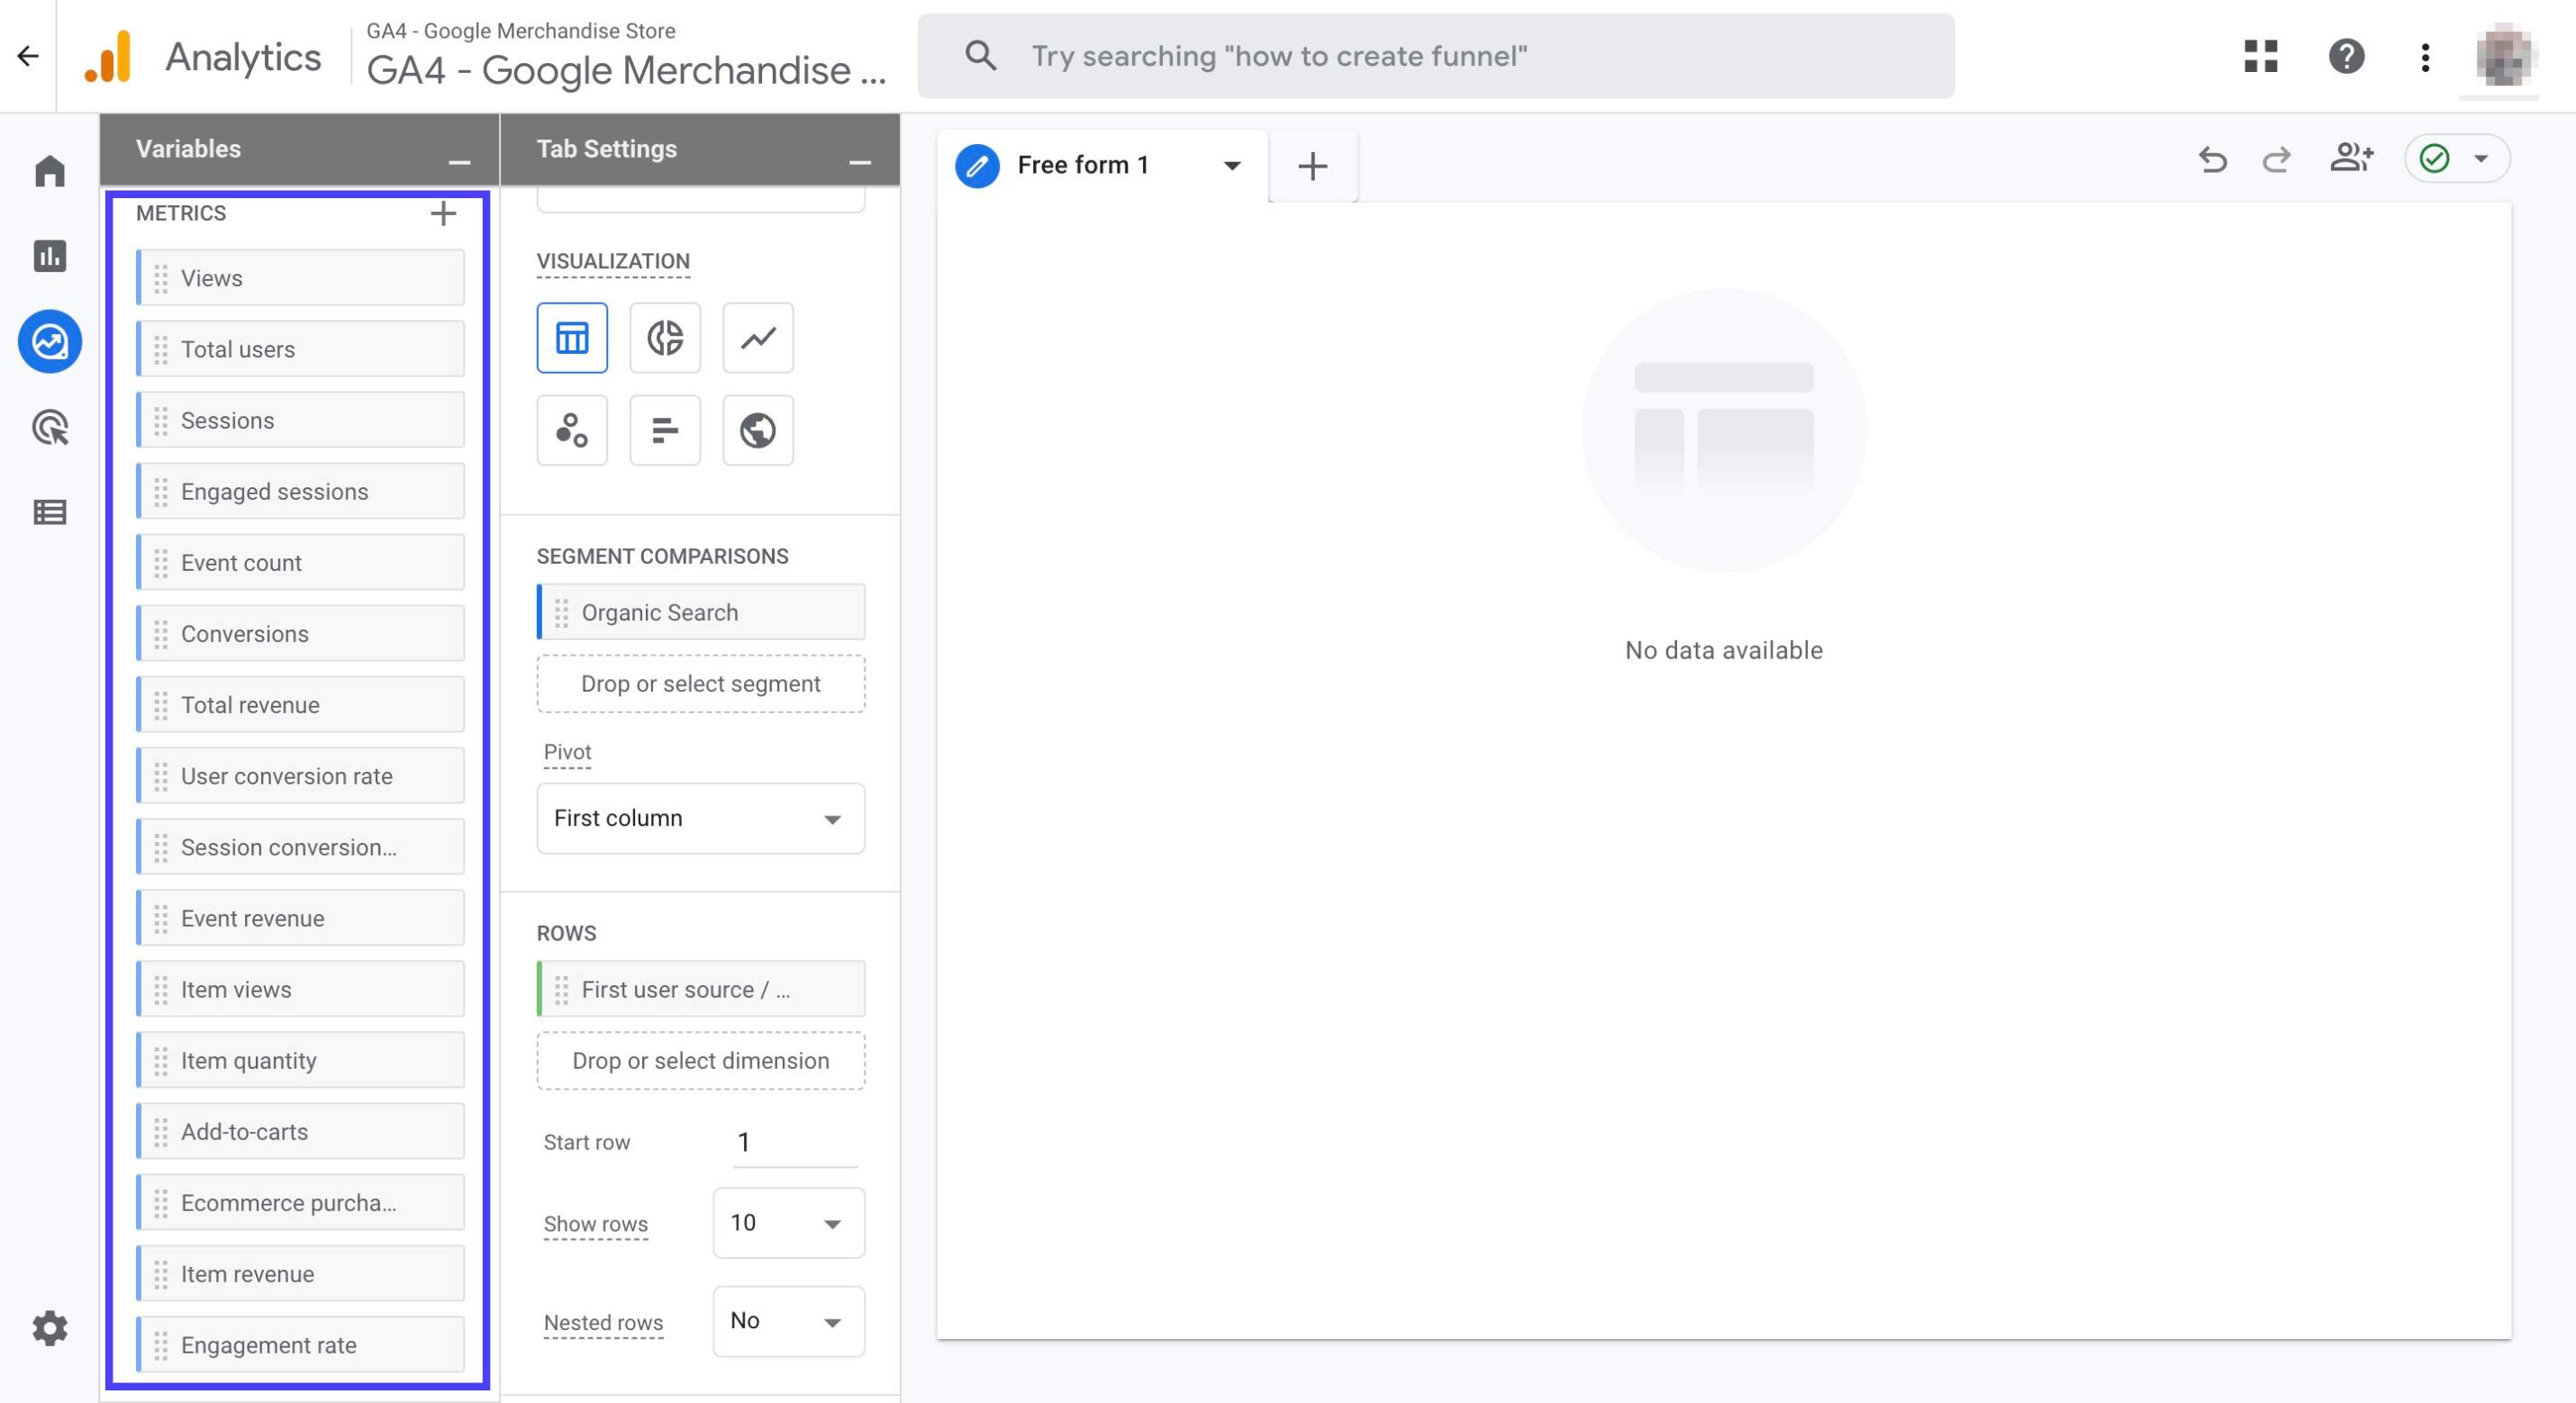
Task: Click the Undo arrow icon
Action: [2213, 159]
